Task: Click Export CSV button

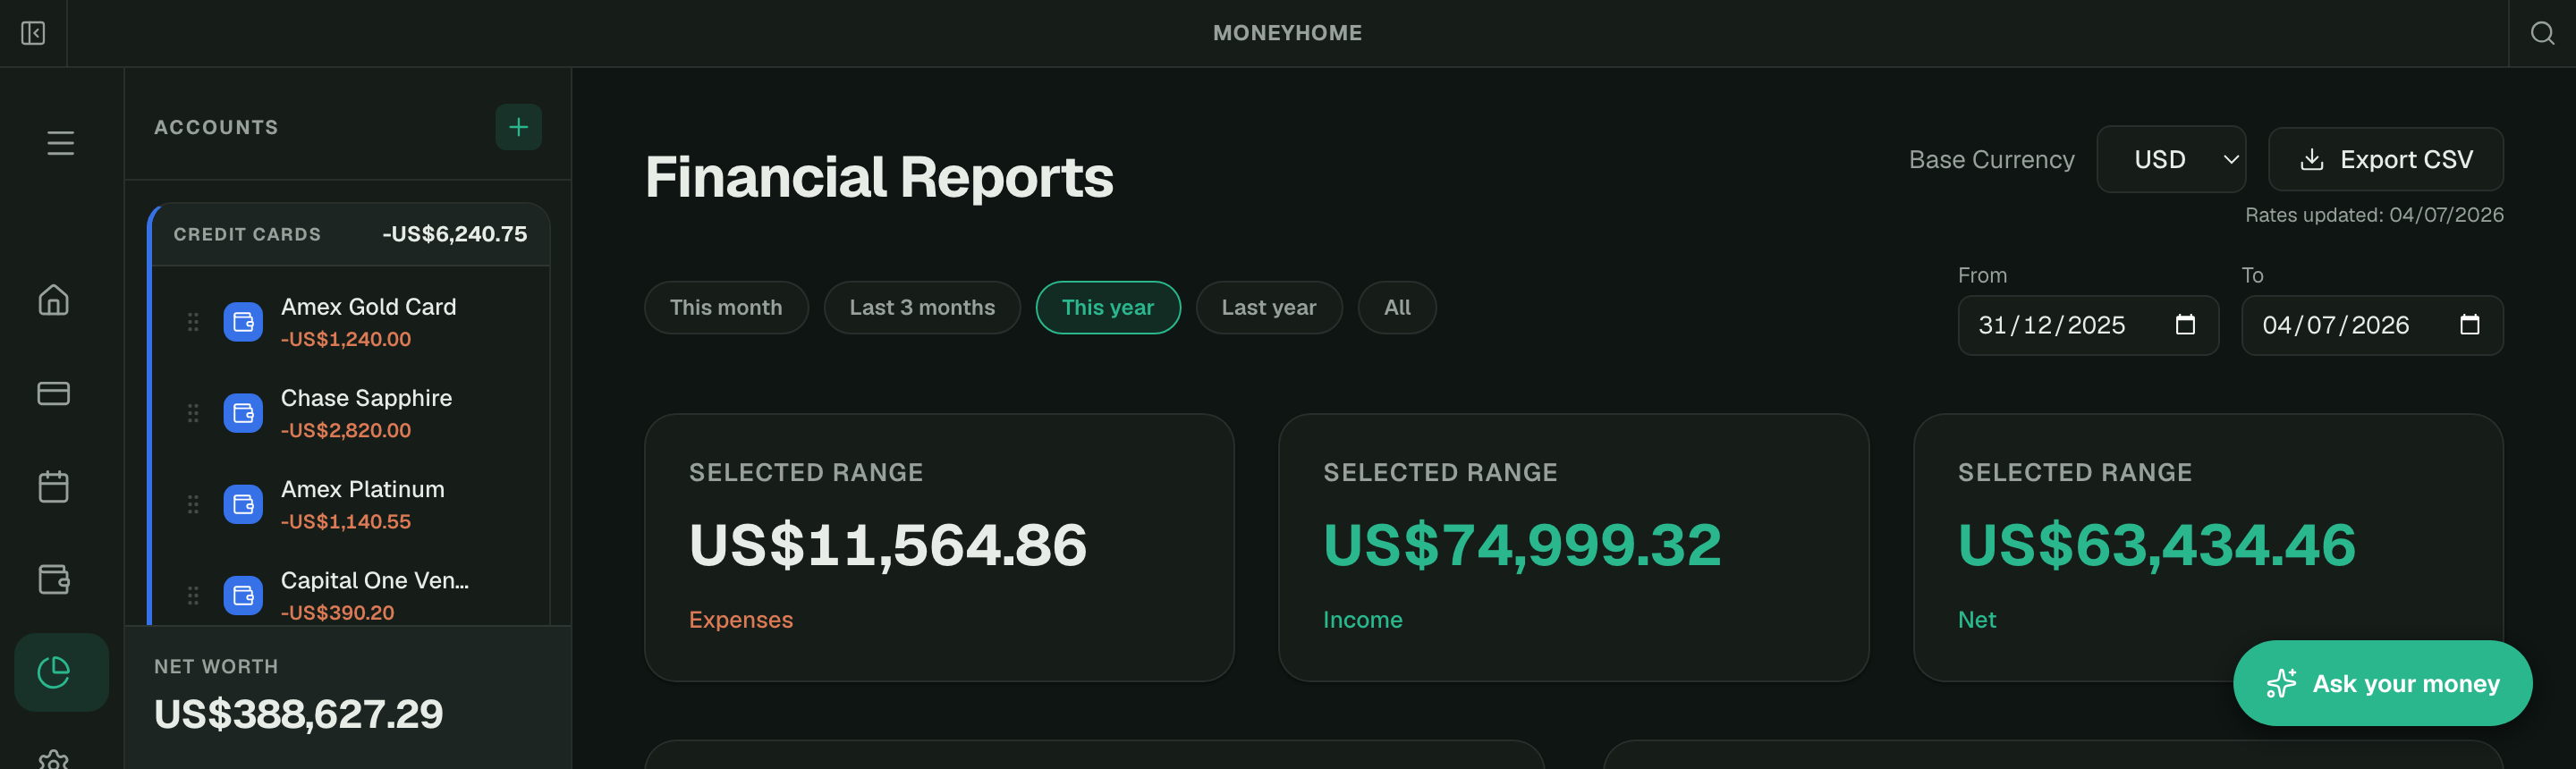Action: (x=2386, y=159)
